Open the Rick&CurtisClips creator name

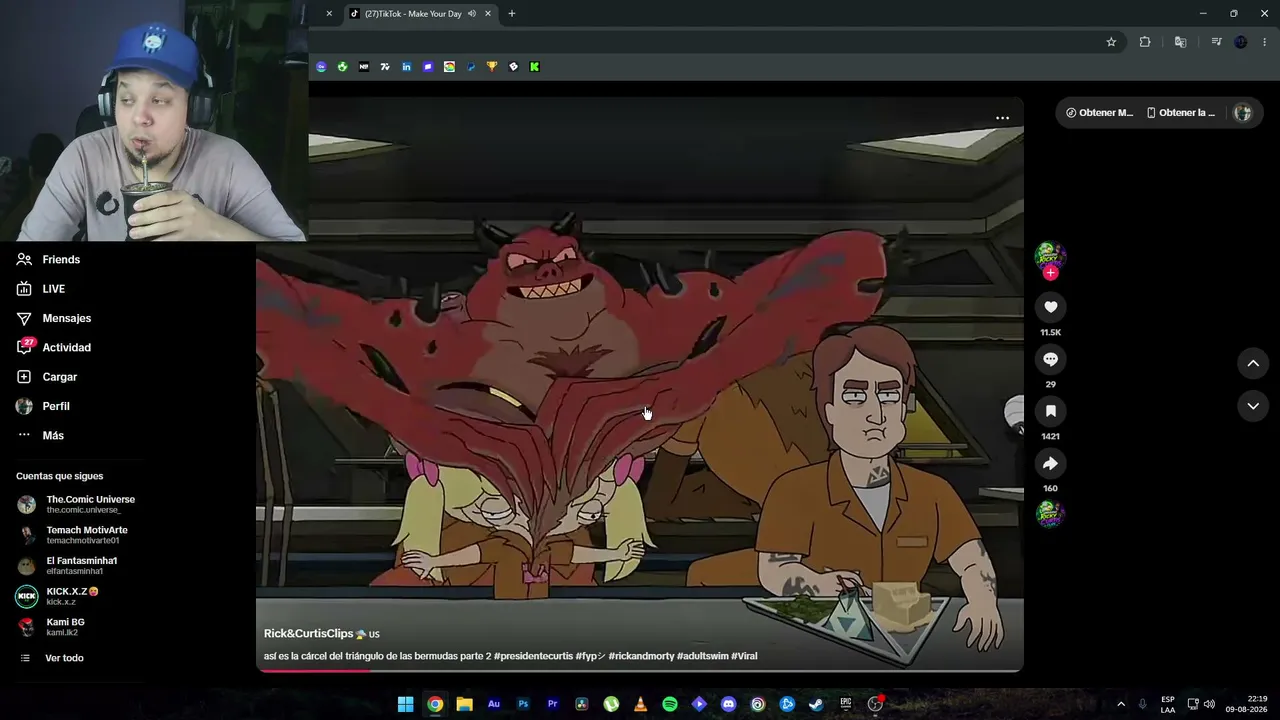tap(308, 634)
